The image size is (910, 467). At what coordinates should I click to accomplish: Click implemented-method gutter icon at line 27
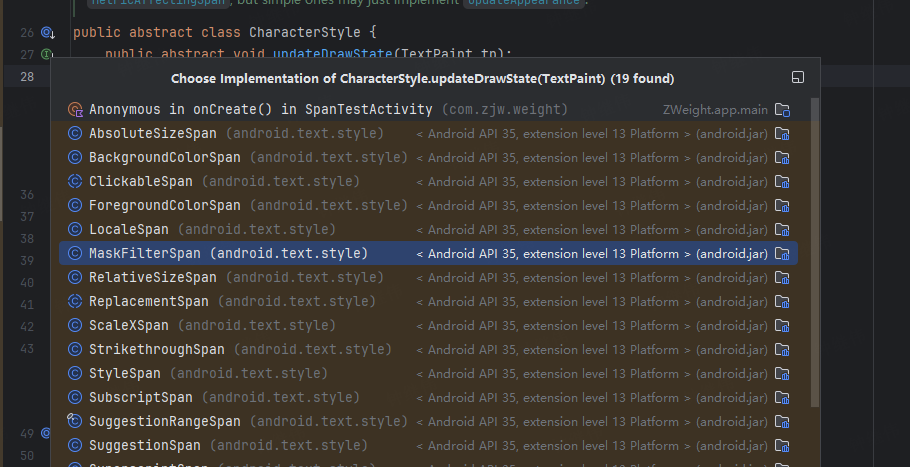[x=46, y=55]
